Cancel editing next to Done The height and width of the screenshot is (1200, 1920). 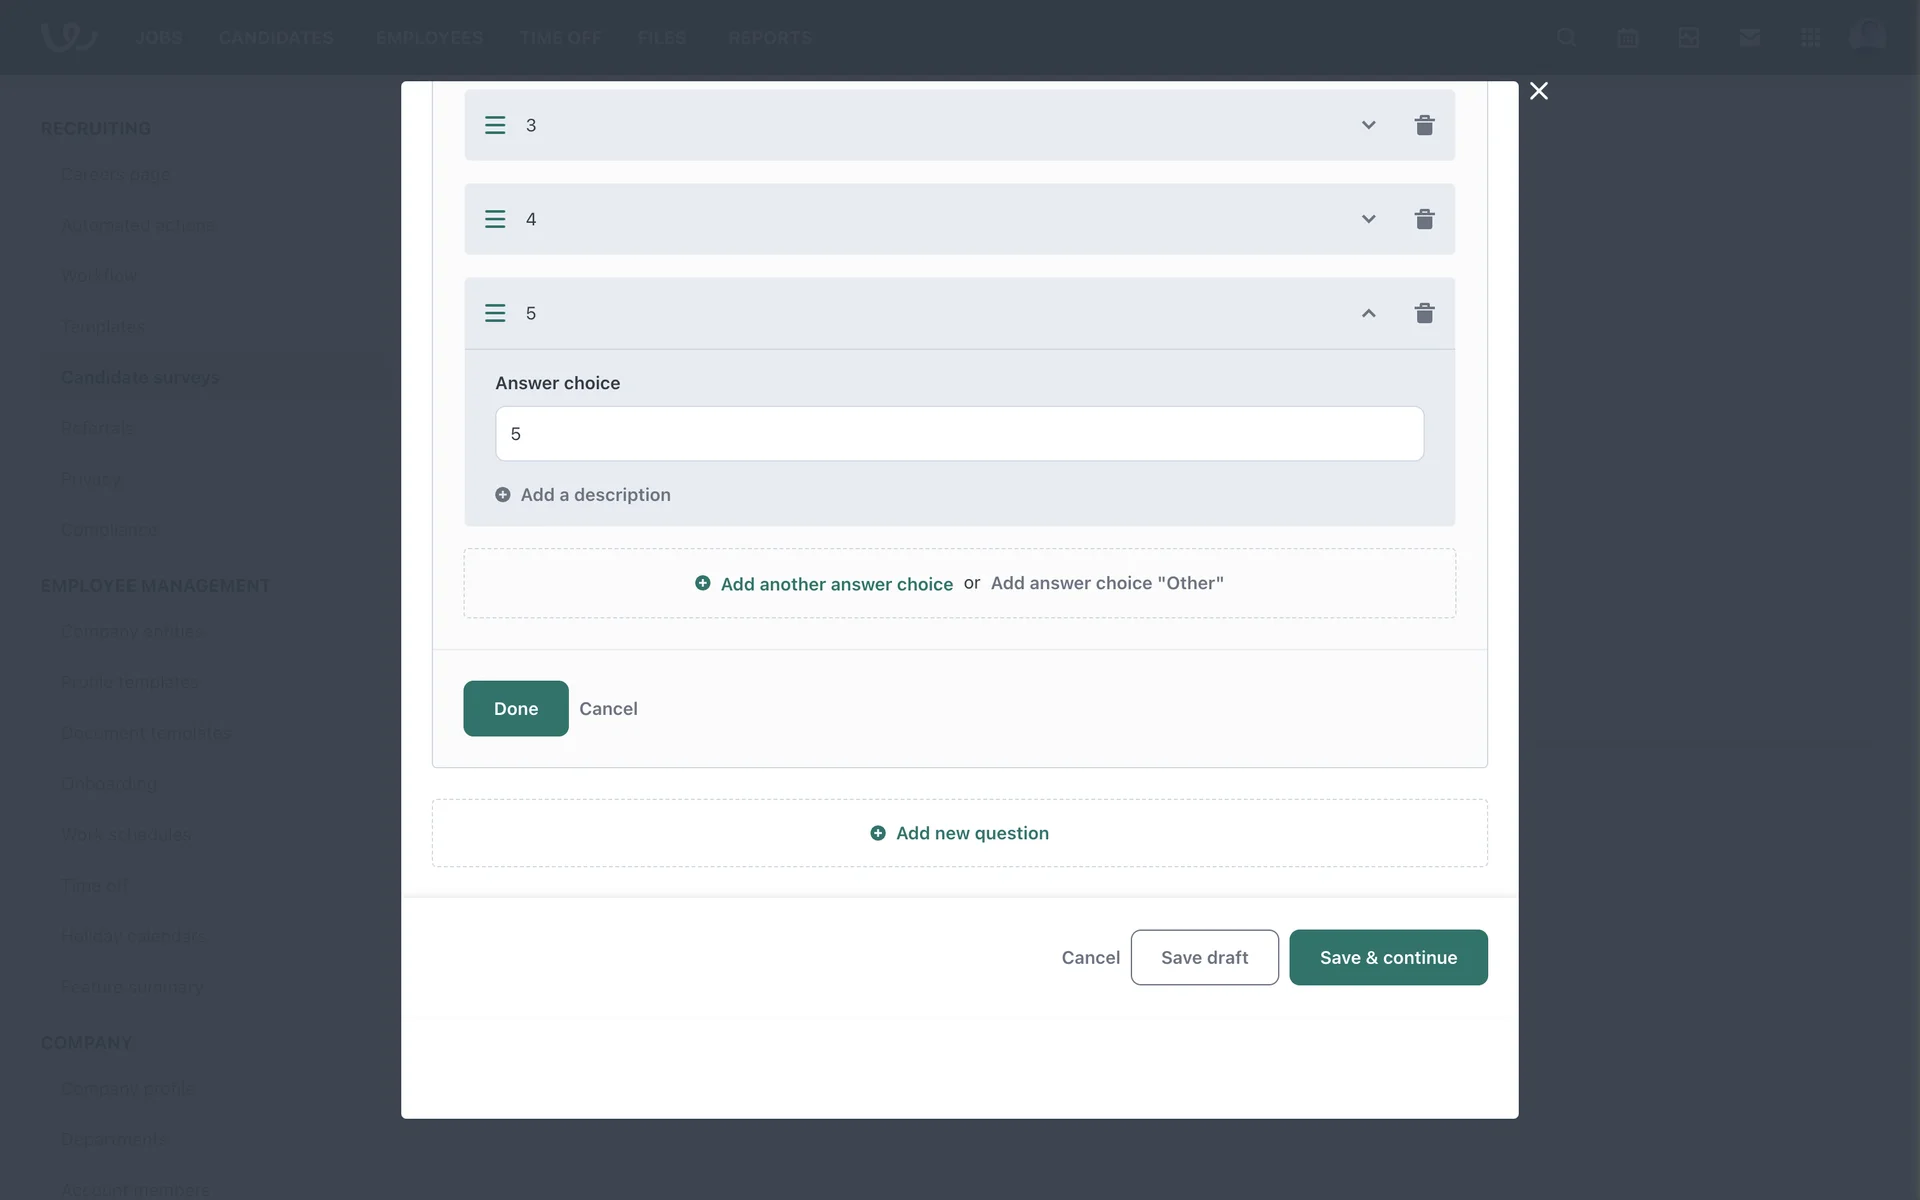pyautogui.click(x=608, y=709)
